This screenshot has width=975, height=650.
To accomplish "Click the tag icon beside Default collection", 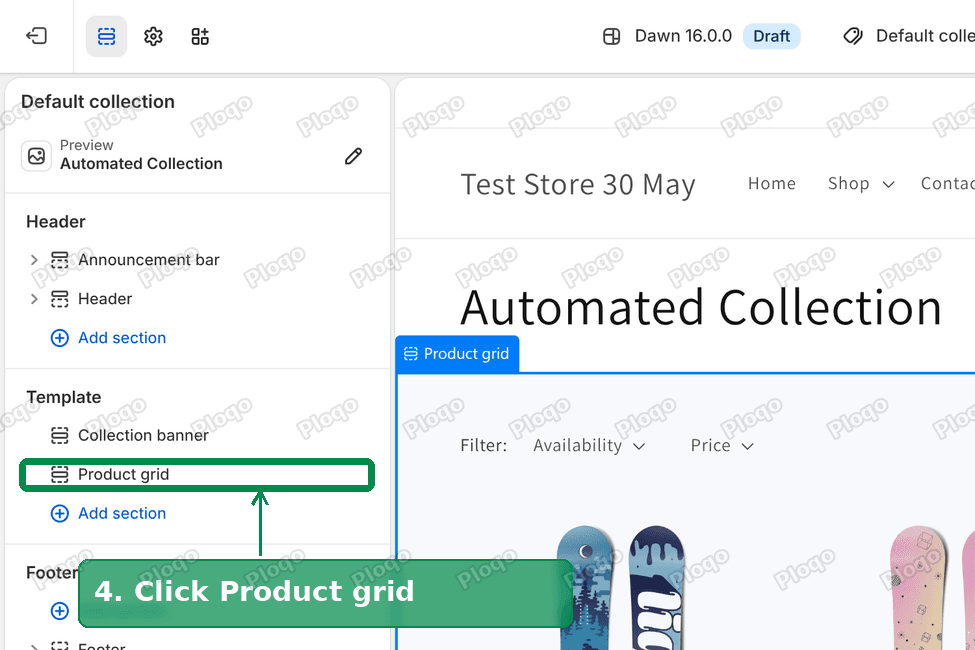I will (x=853, y=36).
